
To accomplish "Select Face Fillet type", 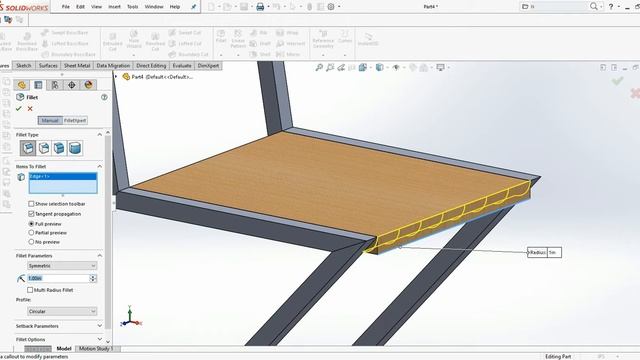I will (x=59, y=148).
